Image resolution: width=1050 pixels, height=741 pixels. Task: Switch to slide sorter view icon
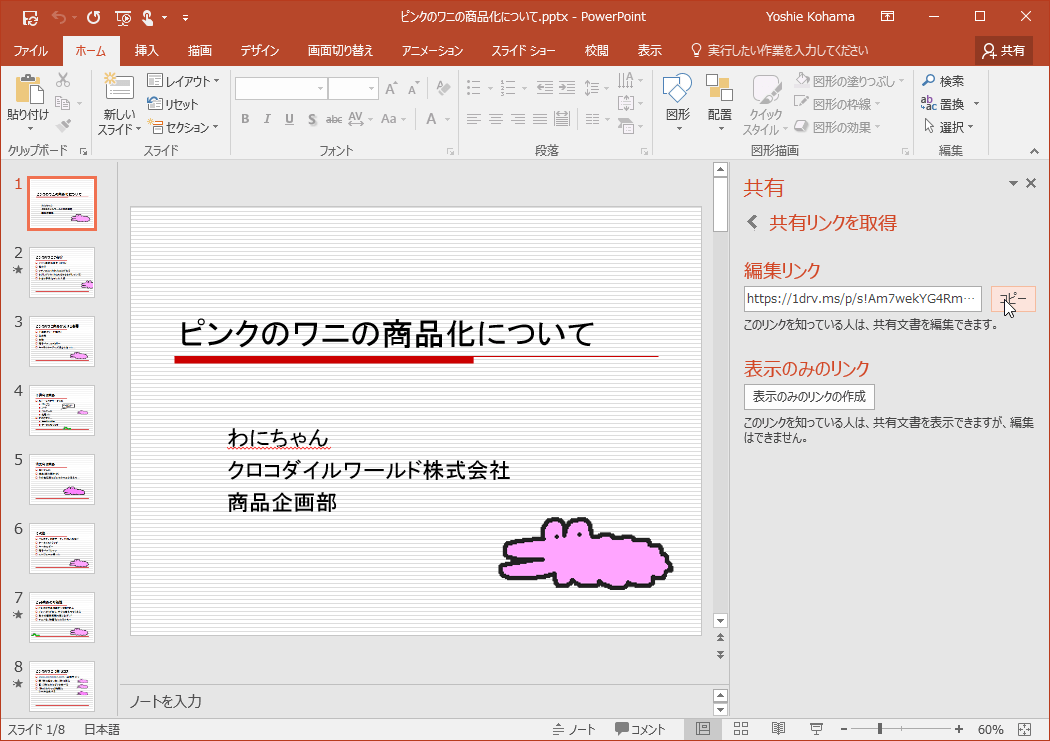(741, 729)
